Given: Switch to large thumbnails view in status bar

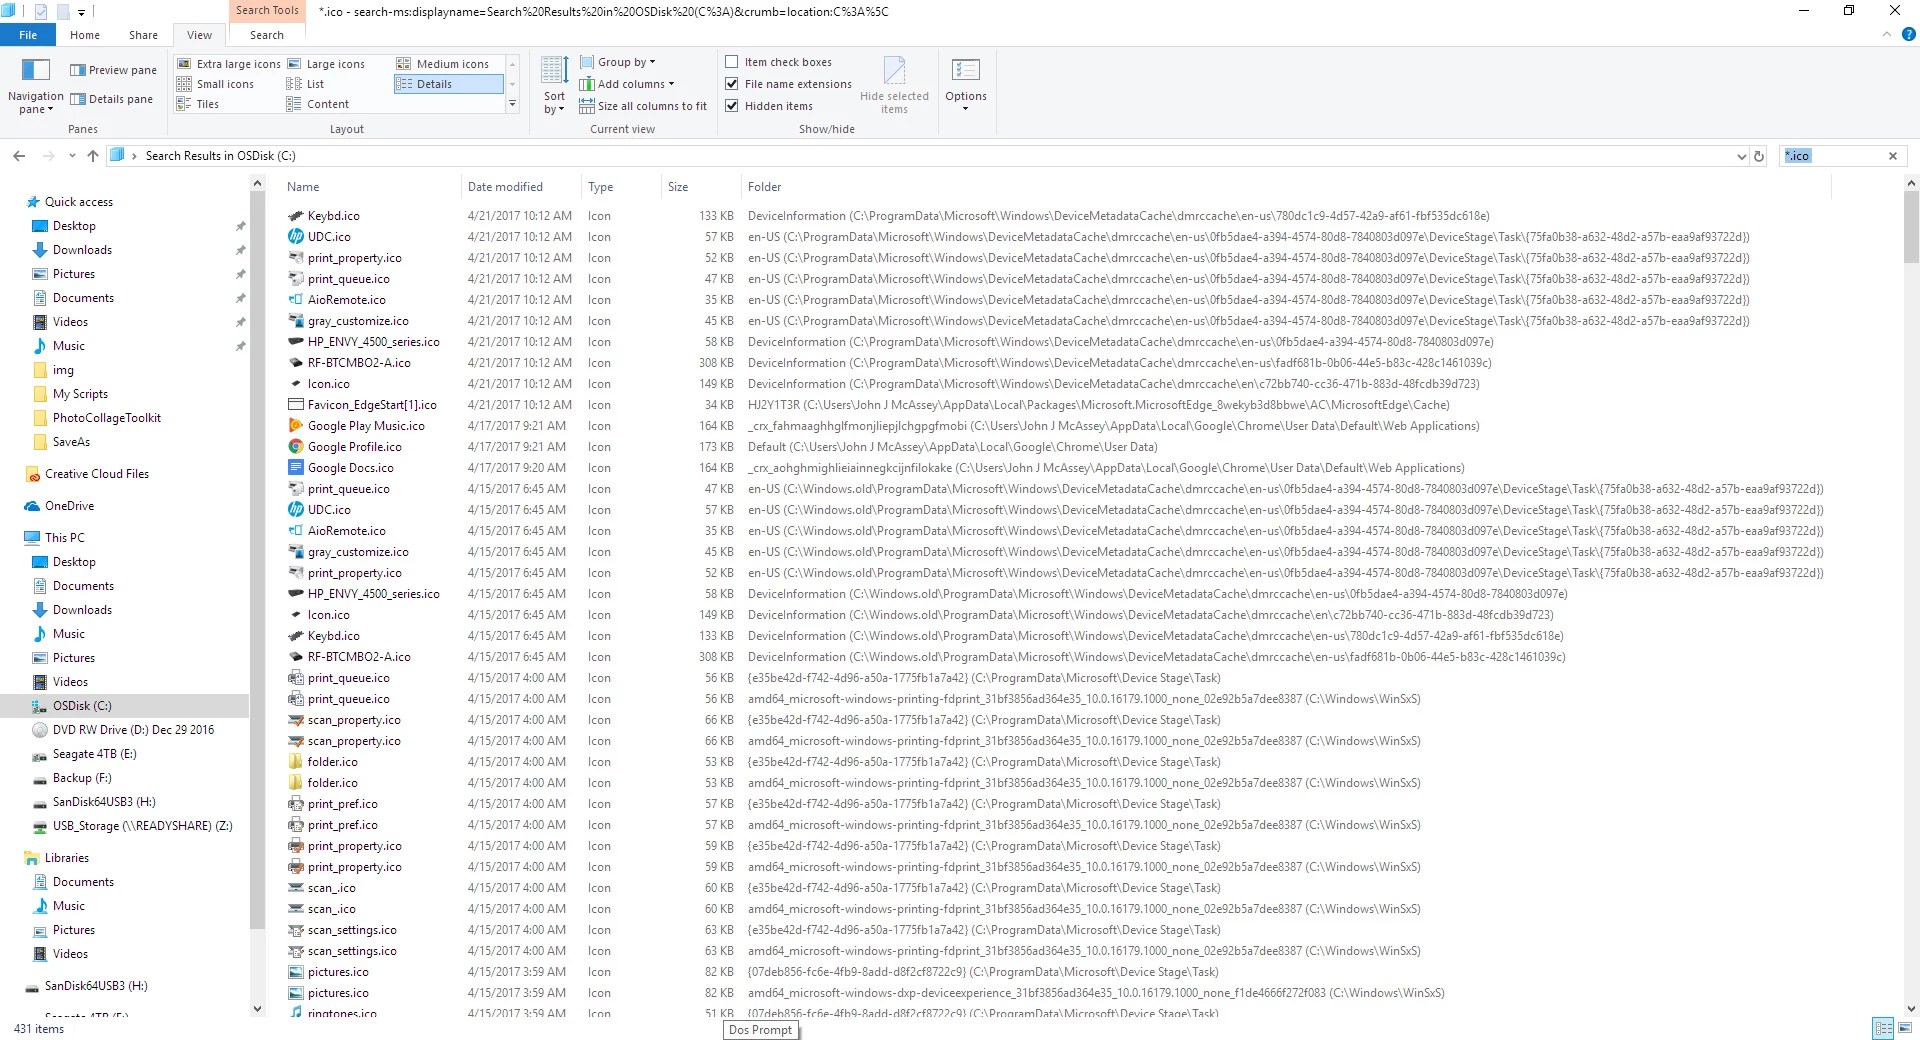Looking at the screenshot, I should coord(1905,1028).
